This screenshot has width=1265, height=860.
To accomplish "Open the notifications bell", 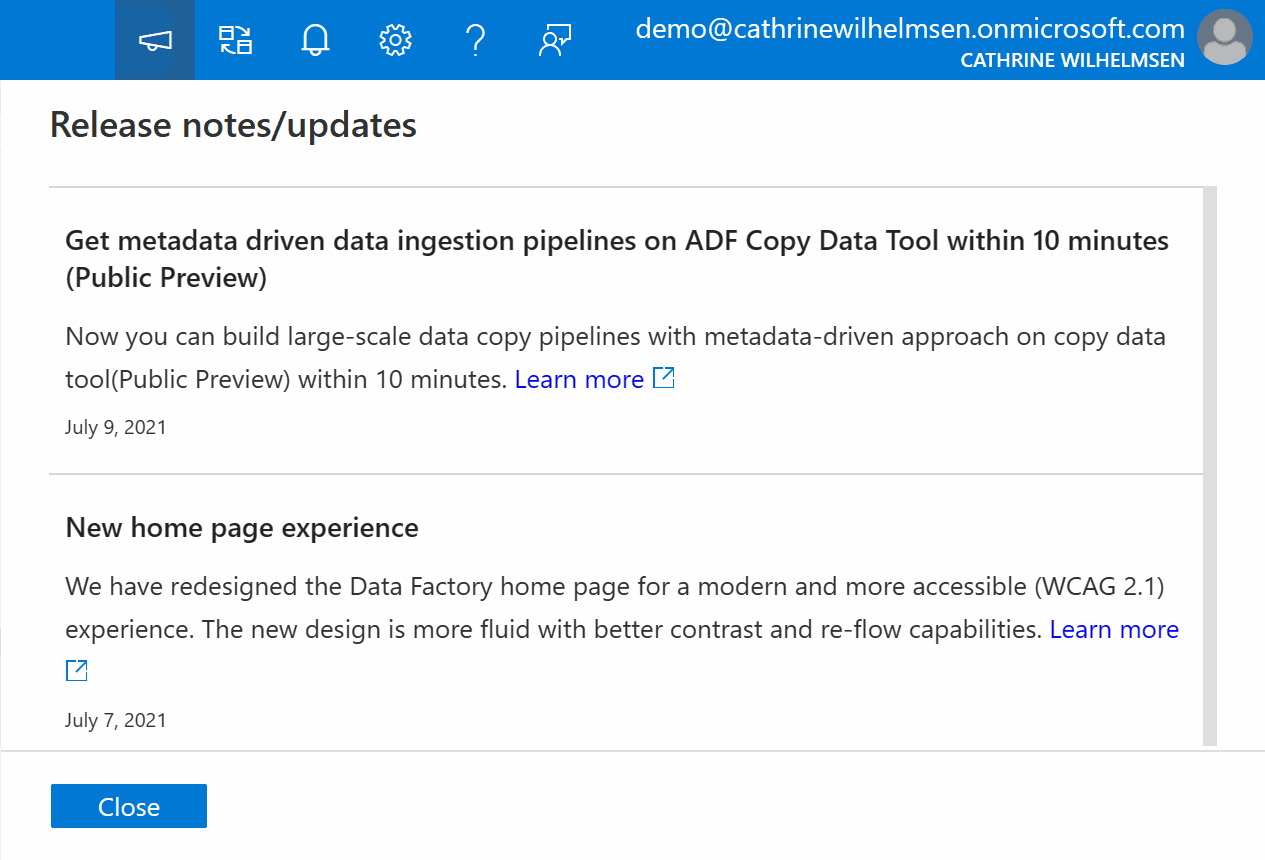I will click(x=315, y=40).
